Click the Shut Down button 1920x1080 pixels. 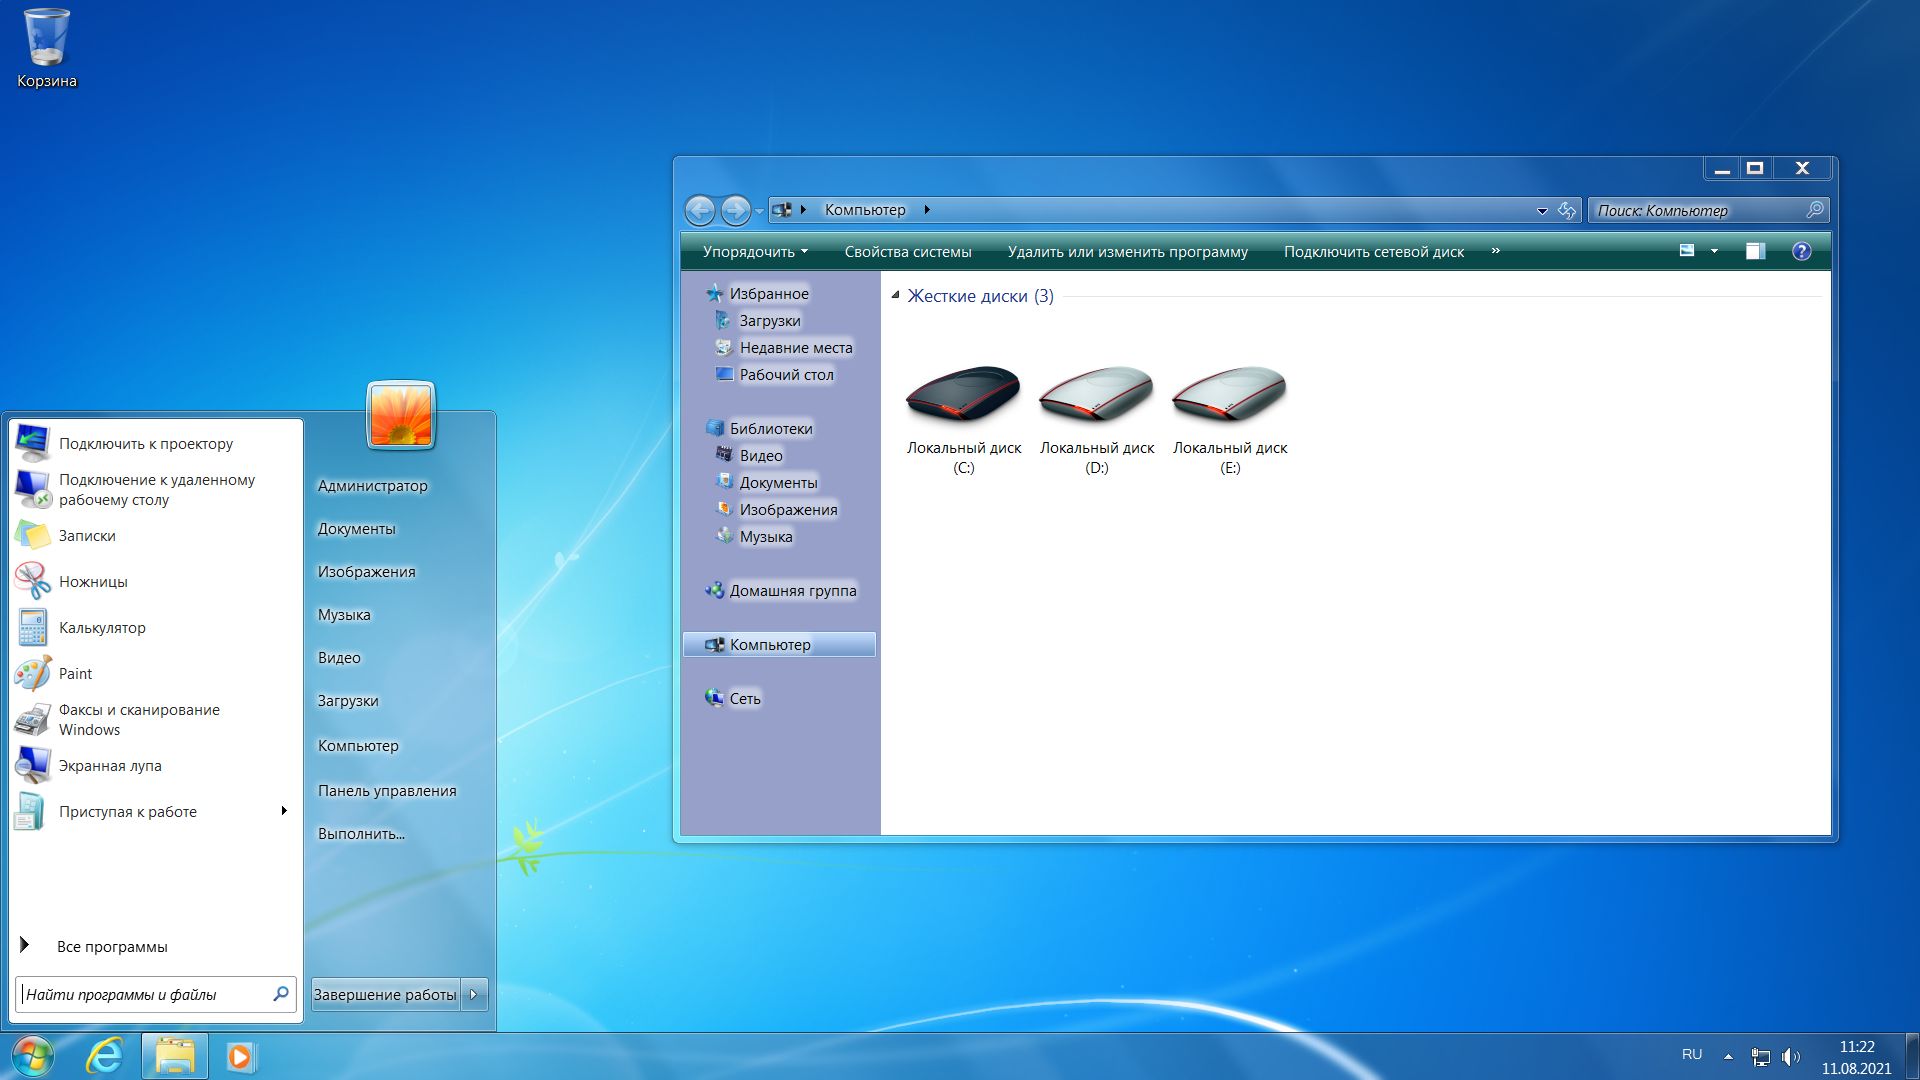[385, 994]
